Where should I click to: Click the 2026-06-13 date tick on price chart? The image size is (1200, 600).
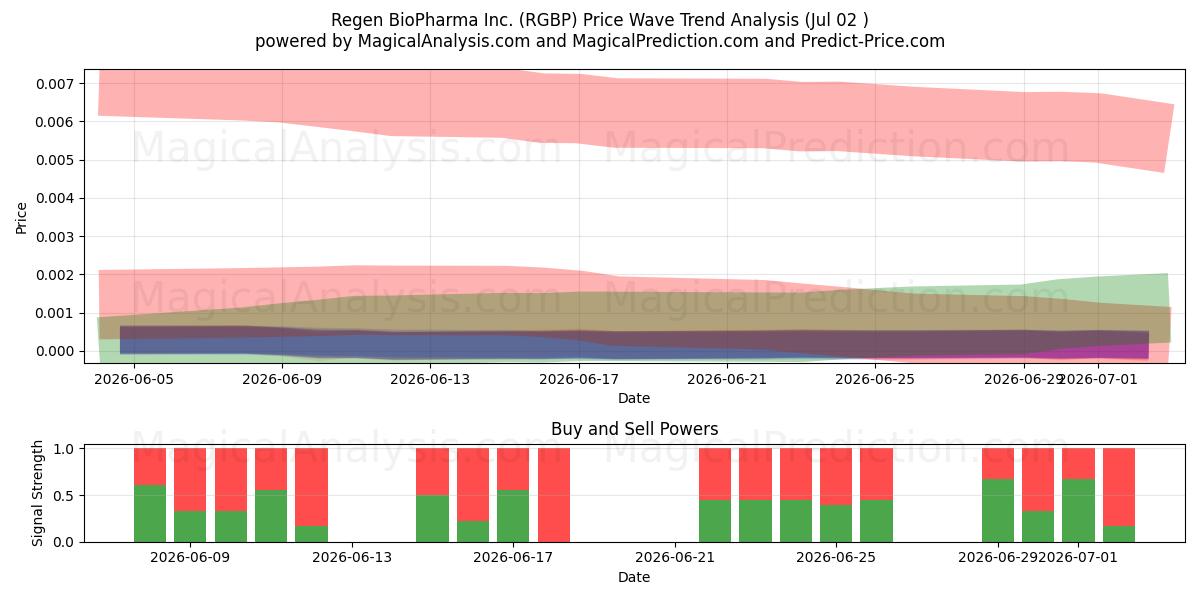(x=430, y=379)
